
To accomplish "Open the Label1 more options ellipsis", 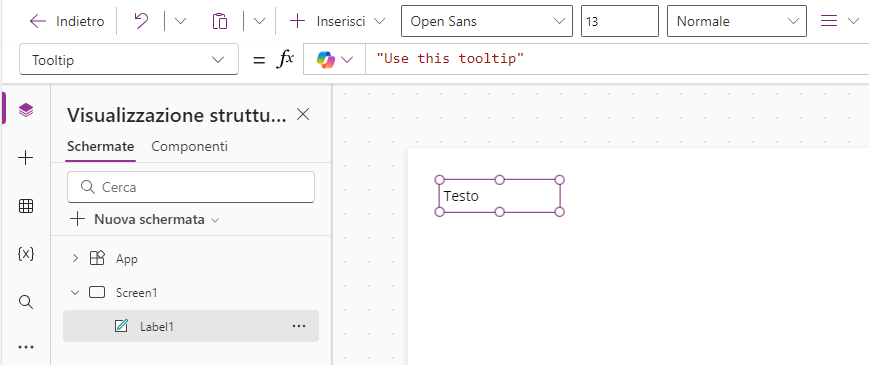I will [299, 326].
